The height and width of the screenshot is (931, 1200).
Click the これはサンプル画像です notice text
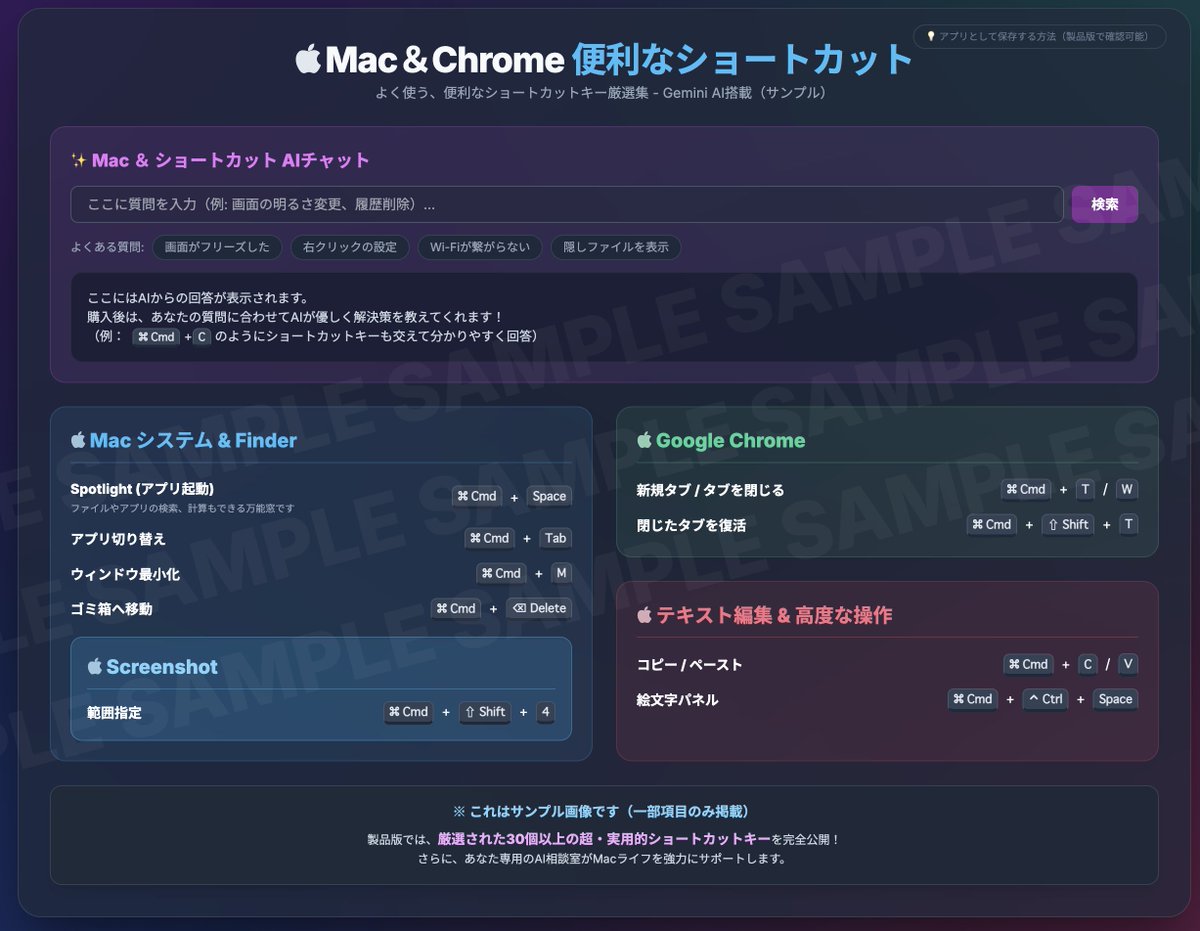604,811
